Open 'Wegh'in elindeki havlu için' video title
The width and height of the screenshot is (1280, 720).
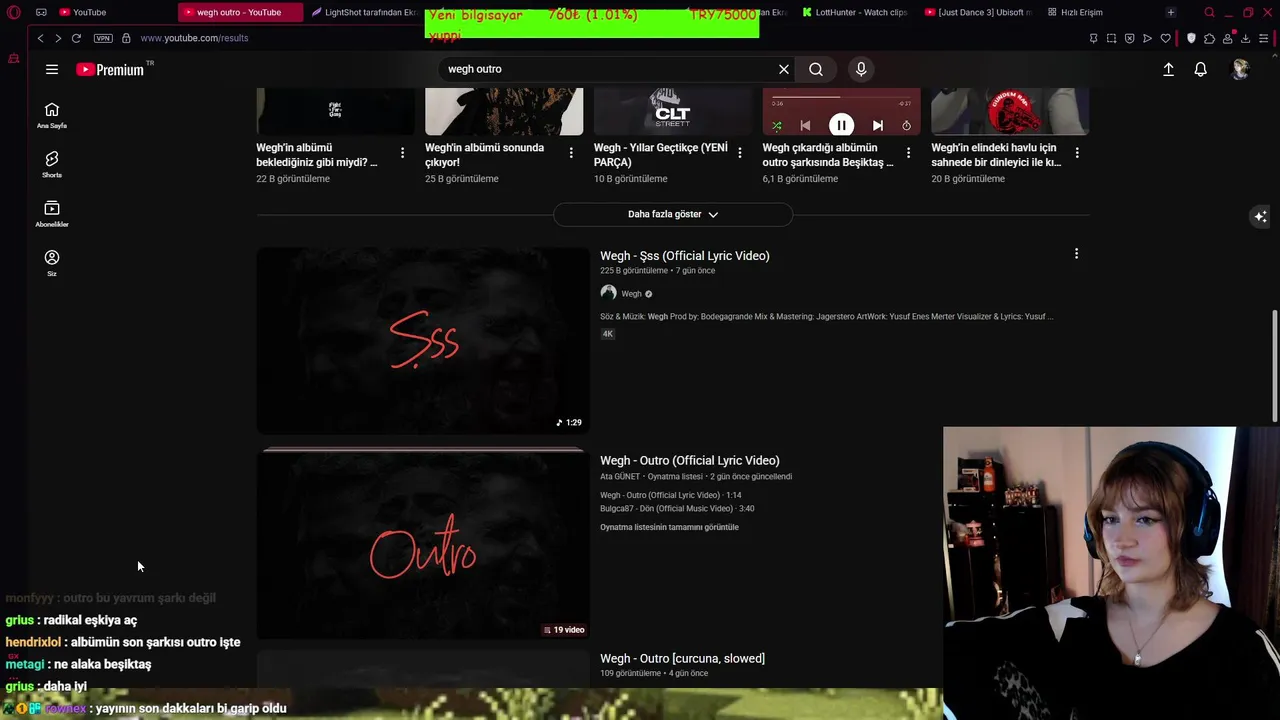pyautogui.click(x=996, y=155)
